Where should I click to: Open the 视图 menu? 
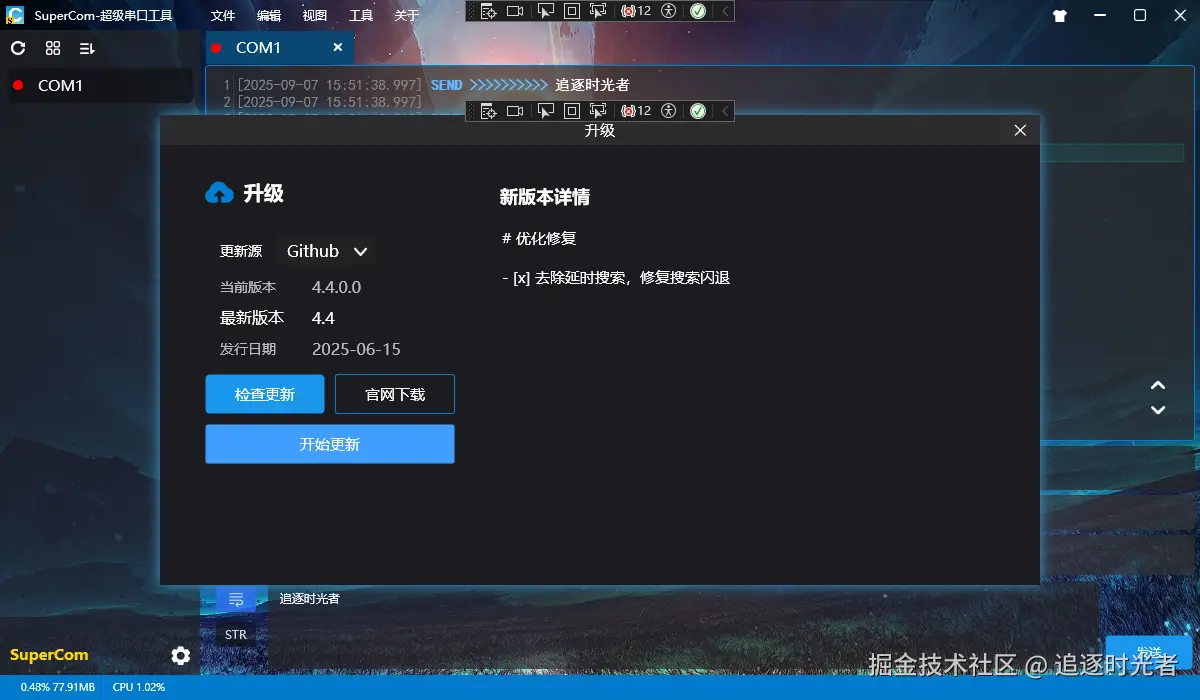(315, 15)
